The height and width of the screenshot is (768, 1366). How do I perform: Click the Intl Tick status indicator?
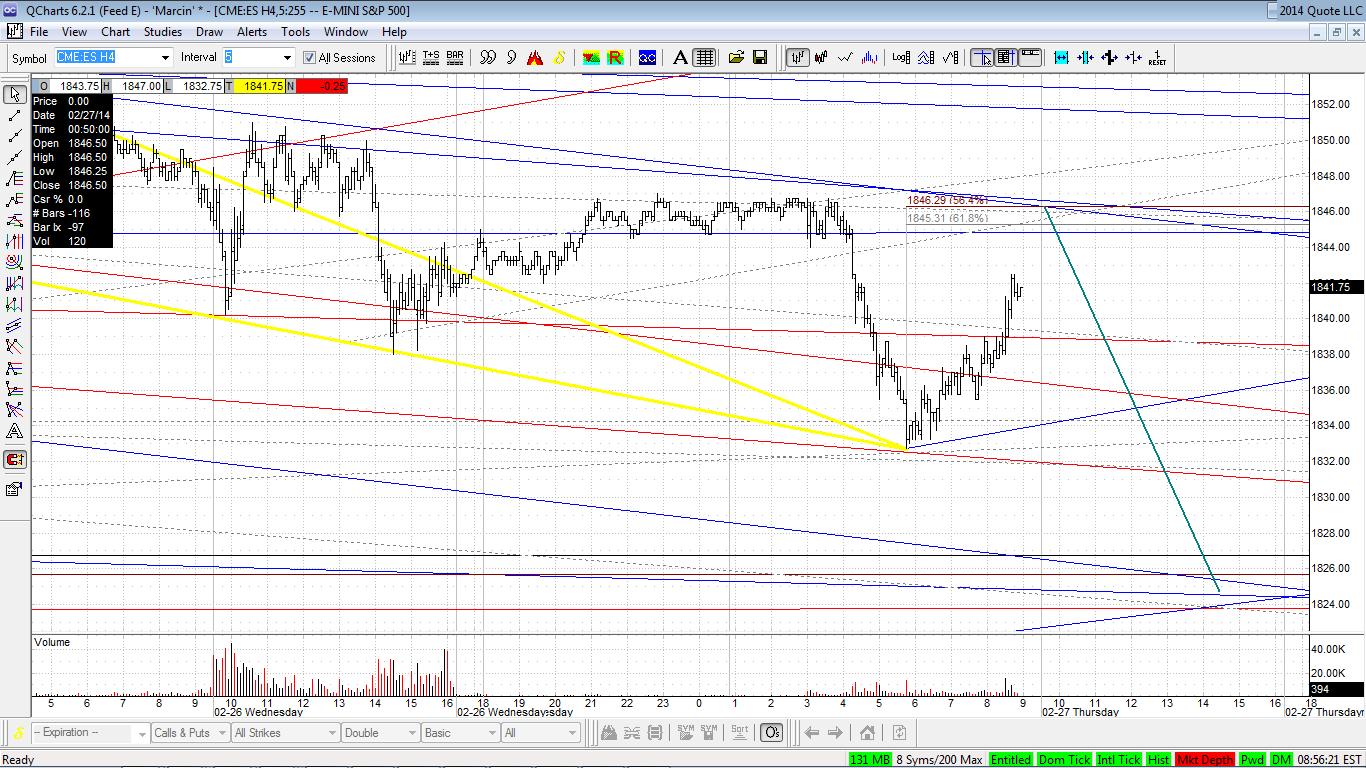[1119, 760]
